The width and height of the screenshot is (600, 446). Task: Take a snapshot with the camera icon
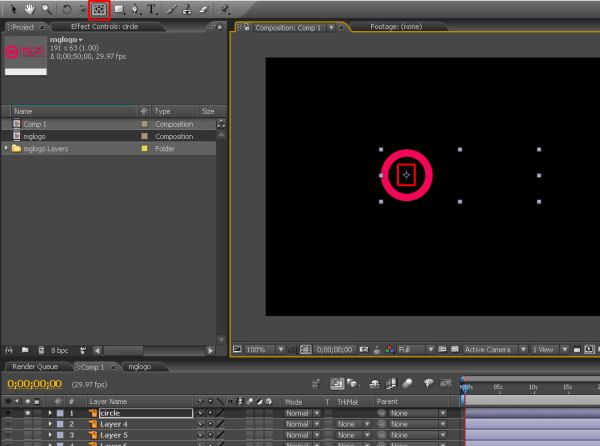tap(364, 350)
